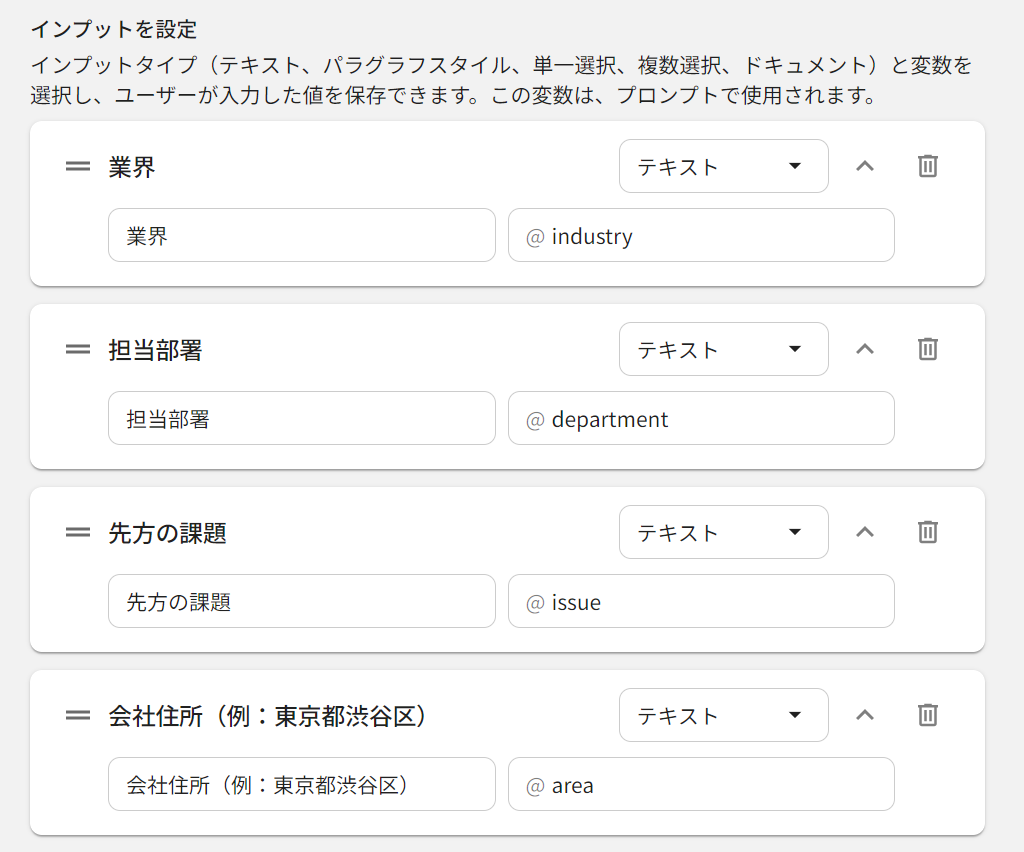Collapse the 担当部署 input card

(865, 349)
